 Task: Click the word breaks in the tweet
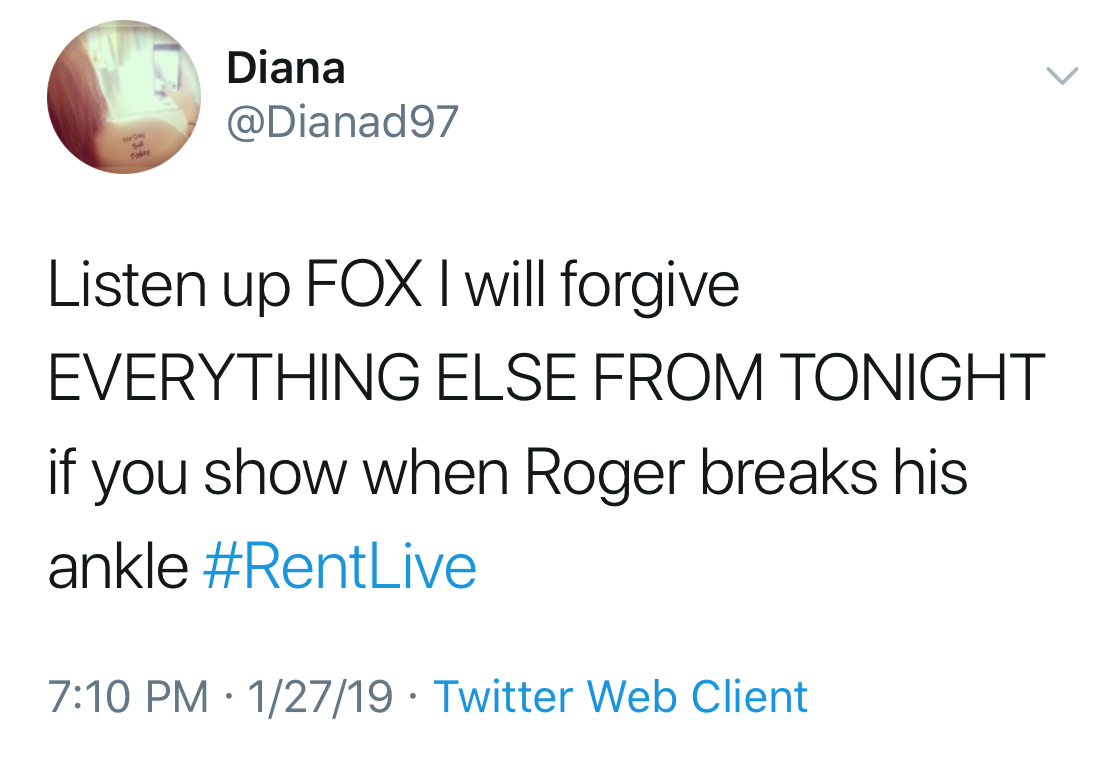(x=778, y=473)
